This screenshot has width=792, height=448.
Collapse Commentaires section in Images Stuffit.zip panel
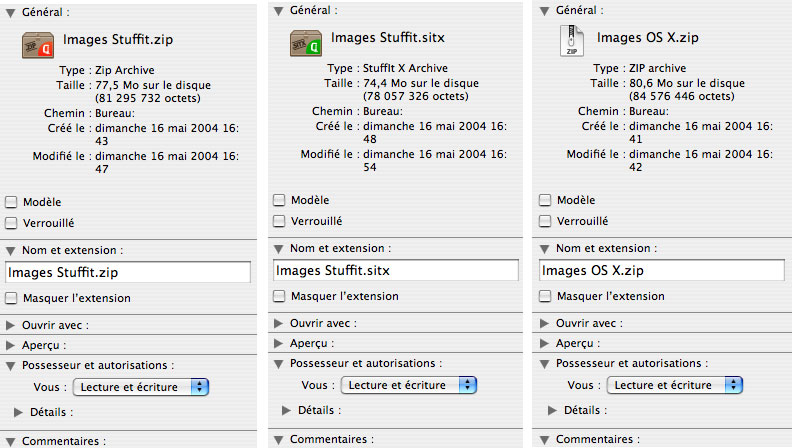click(11, 441)
